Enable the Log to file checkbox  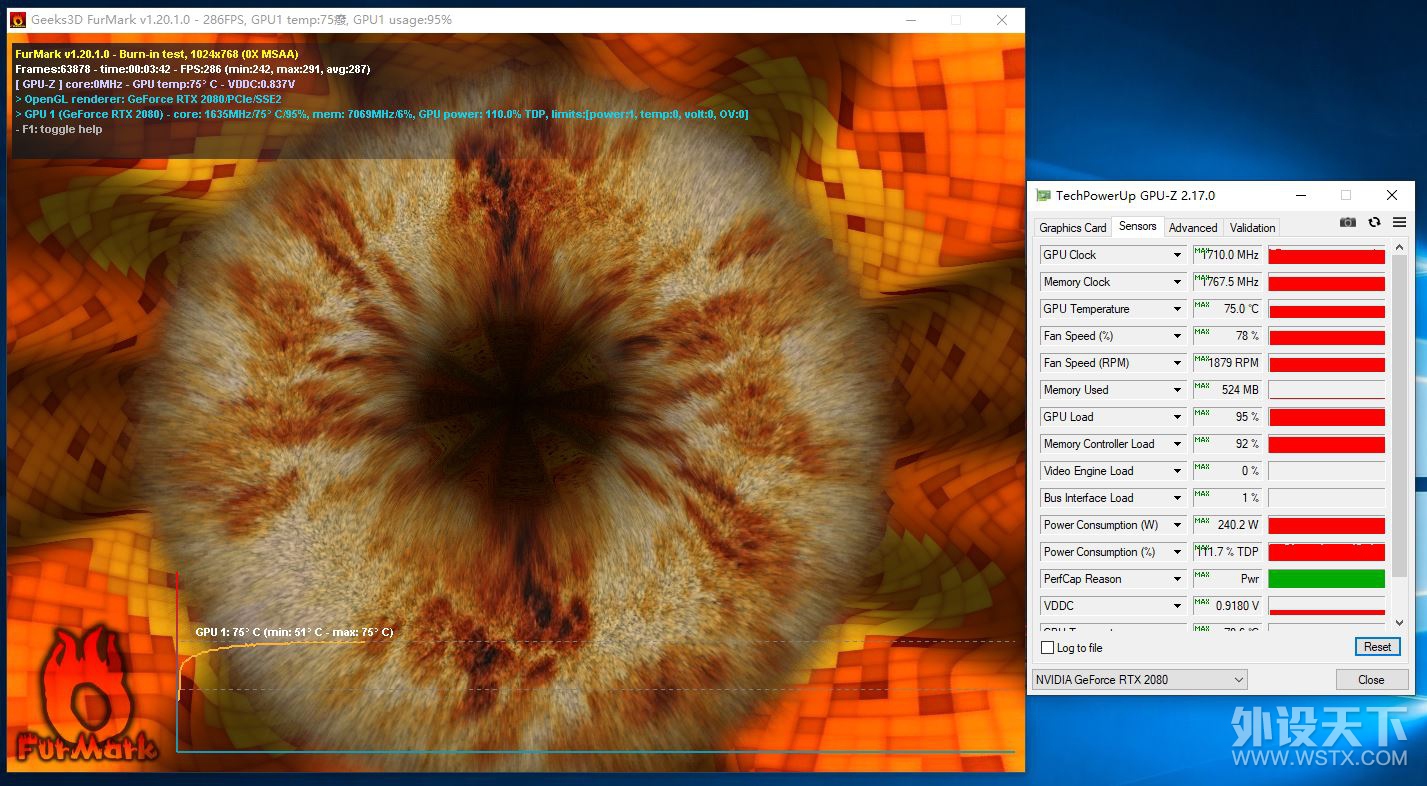click(1048, 648)
